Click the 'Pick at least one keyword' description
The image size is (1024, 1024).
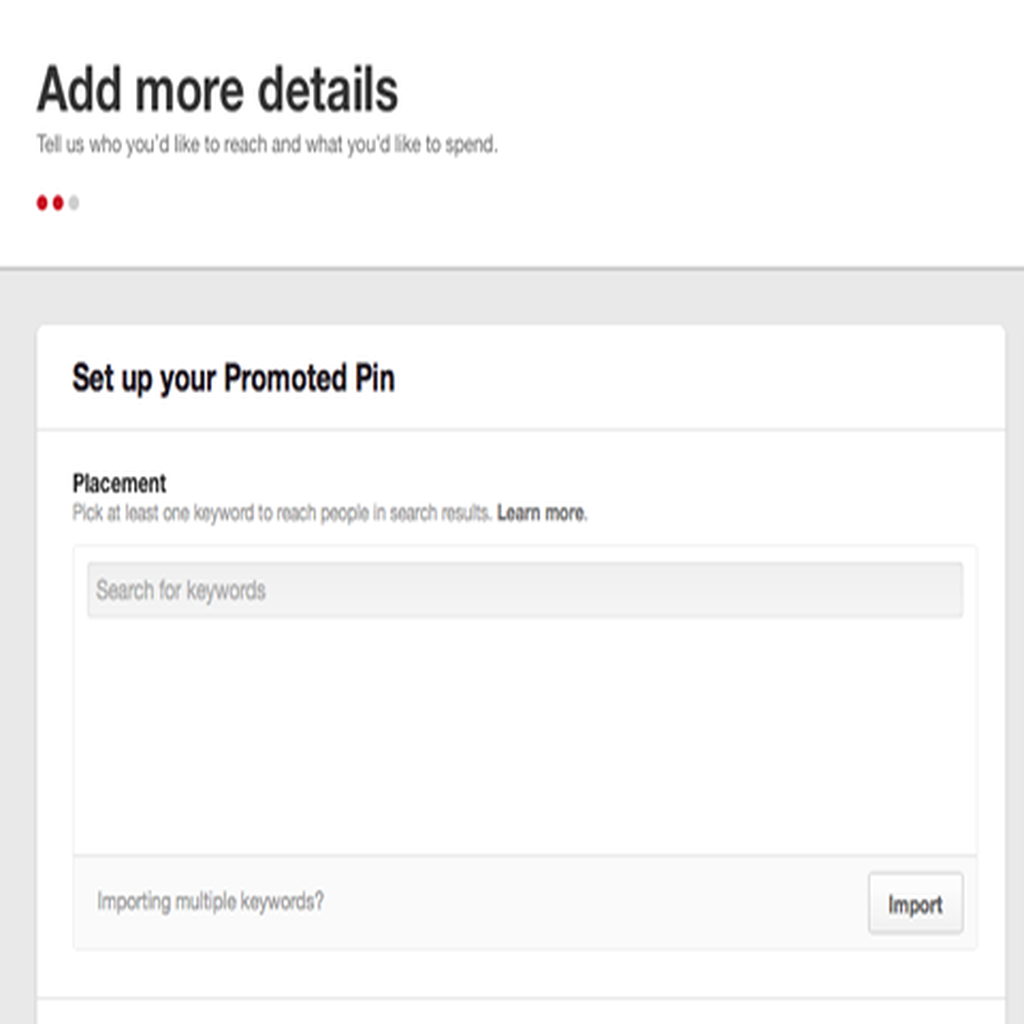281,513
